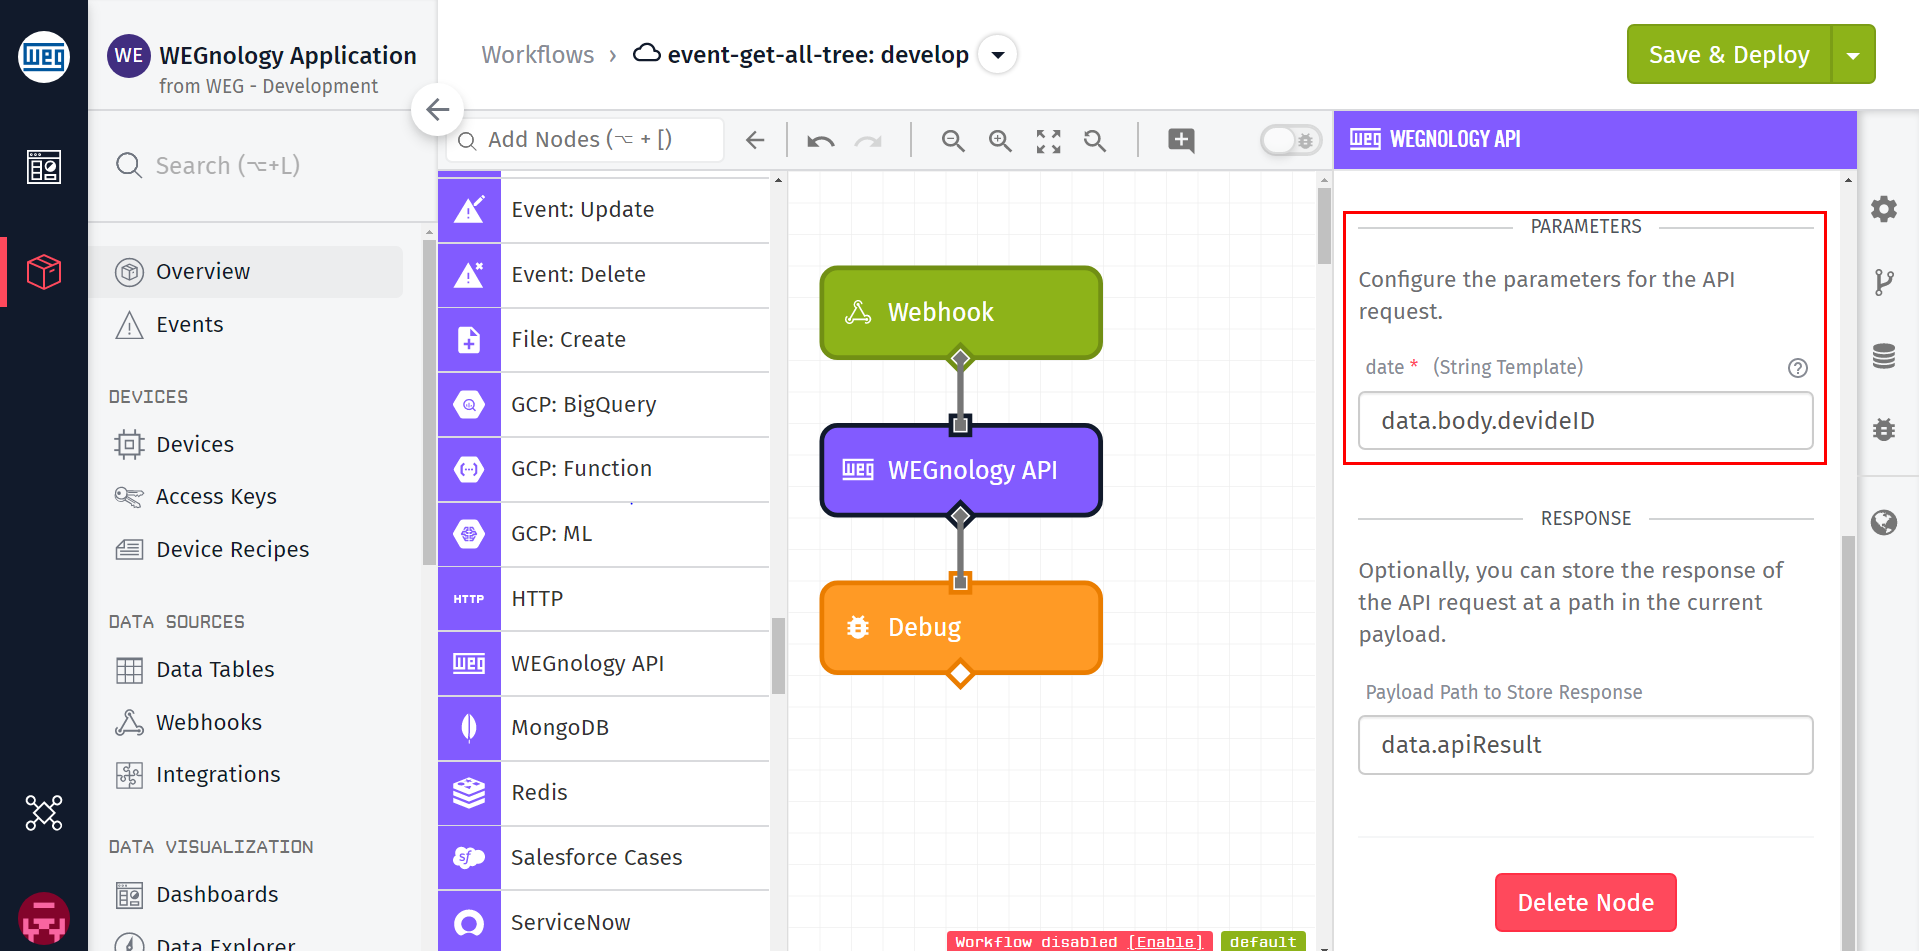The height and width of the screenshot is (951, 1919).
Task: Select the Debug node on the canvas
Action: click(x=961, y=627)
